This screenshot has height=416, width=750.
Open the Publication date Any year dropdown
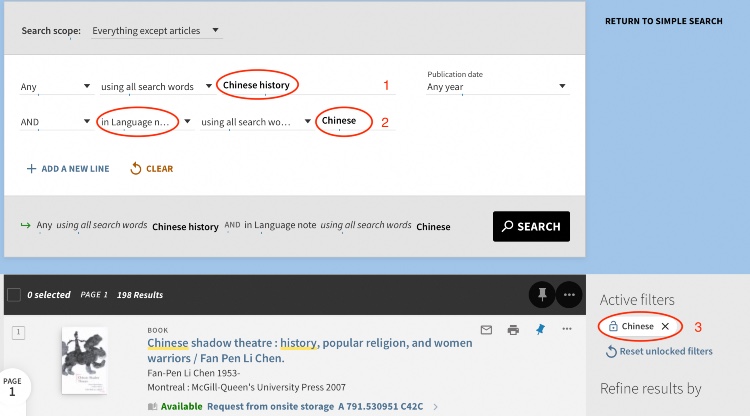coord(497,87)
